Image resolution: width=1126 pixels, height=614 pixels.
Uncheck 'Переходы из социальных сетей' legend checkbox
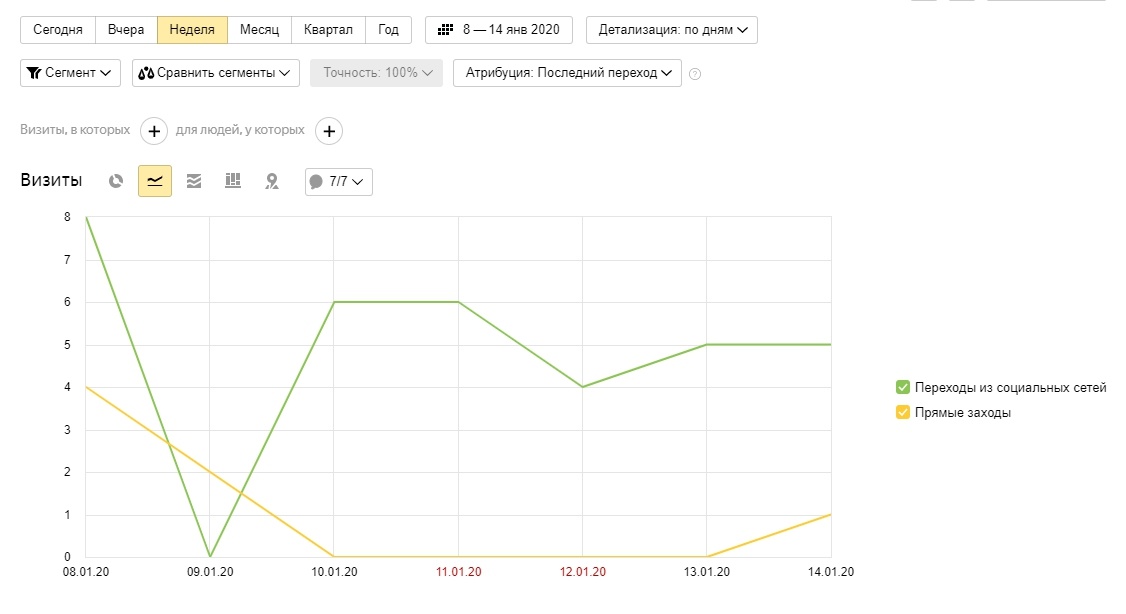coord(902,388)
